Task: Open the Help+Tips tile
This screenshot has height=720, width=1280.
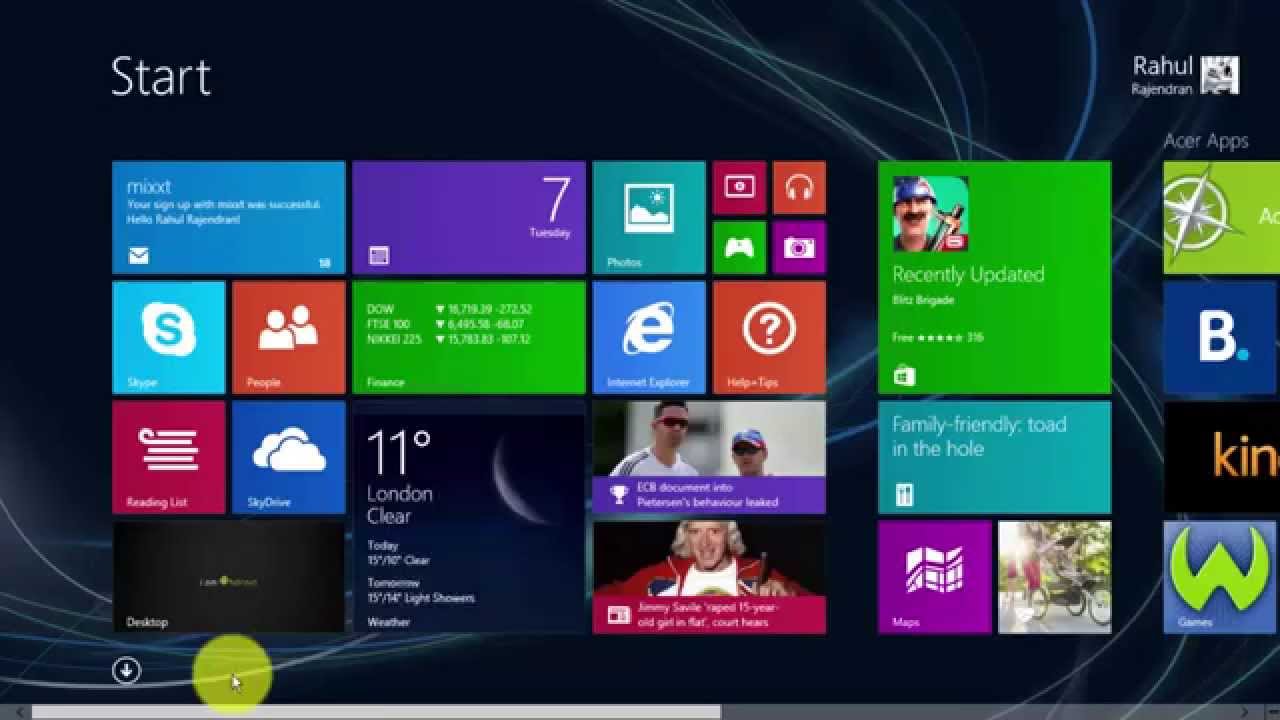Action: [x=769, y=338]
